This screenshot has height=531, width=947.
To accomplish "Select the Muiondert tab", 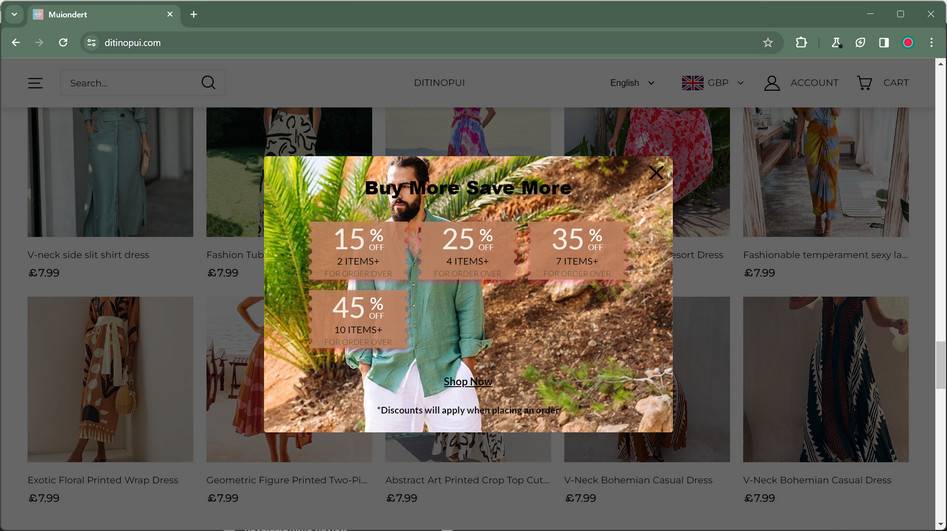I will pos(103,14).
